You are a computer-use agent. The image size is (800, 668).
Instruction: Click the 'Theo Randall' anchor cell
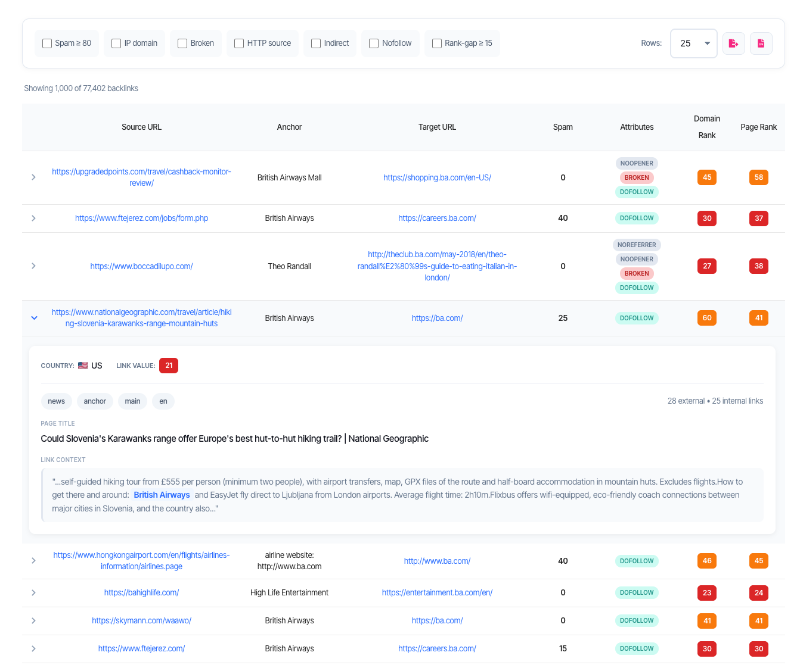[289, 266]
